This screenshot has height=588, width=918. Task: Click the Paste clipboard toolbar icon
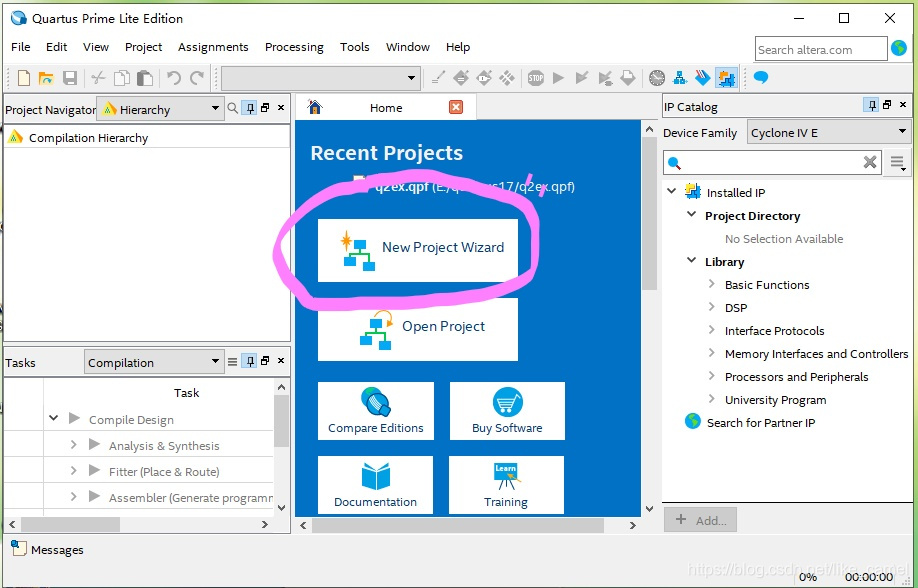click(x=145, y=78)
